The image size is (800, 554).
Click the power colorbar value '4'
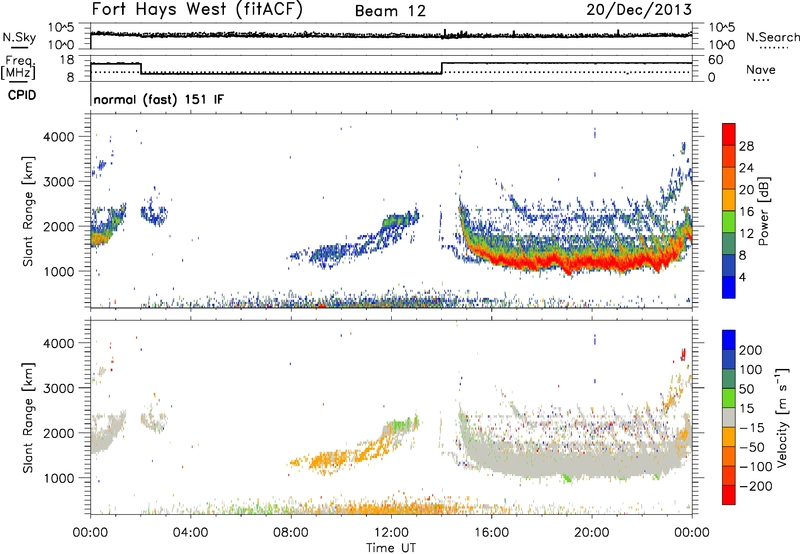click(742, 277)
